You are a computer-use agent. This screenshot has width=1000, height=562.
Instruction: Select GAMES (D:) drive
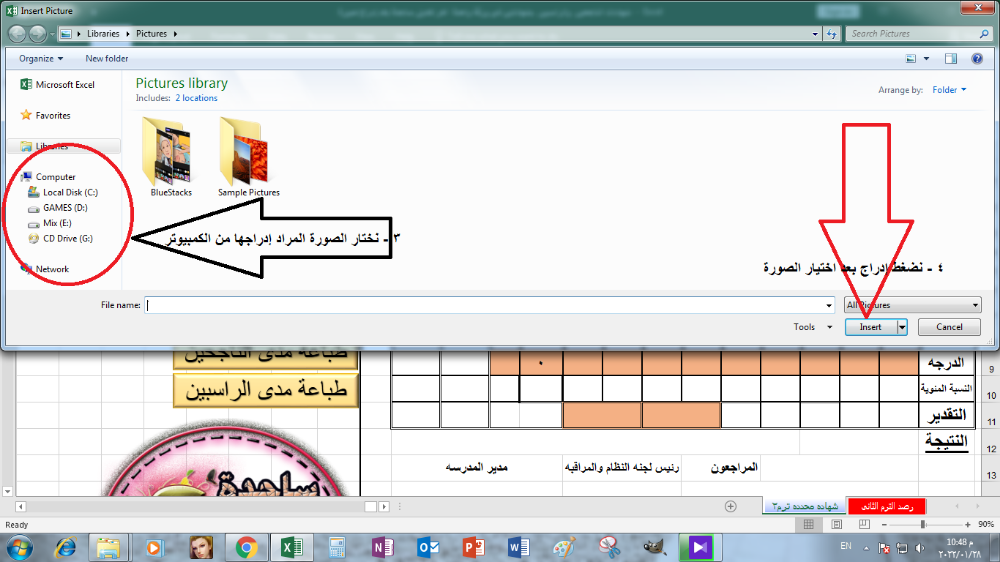(x=57, y=207)
